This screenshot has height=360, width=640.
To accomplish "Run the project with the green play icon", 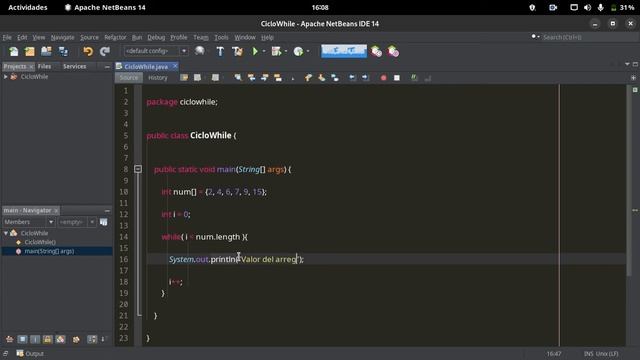I will point(255,51).
